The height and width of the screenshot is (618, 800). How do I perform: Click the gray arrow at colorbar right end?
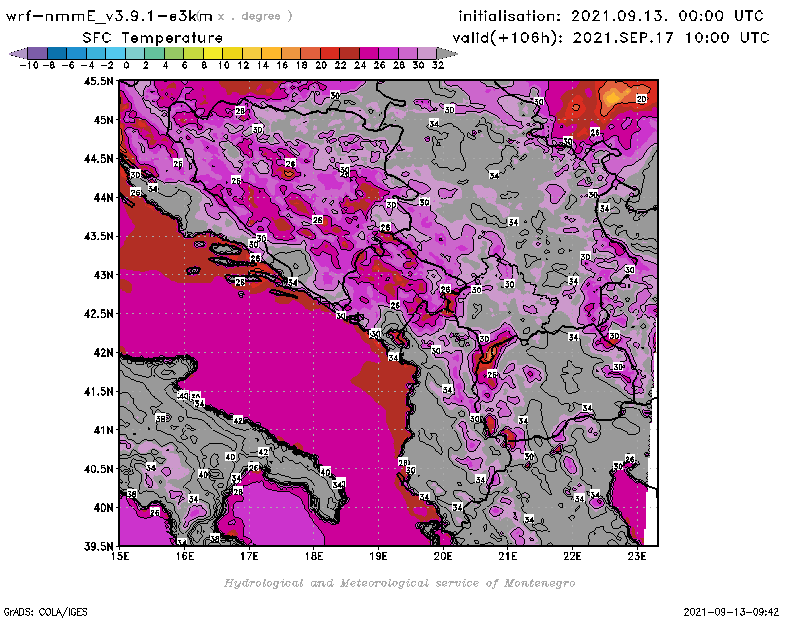tap(443, 52)
